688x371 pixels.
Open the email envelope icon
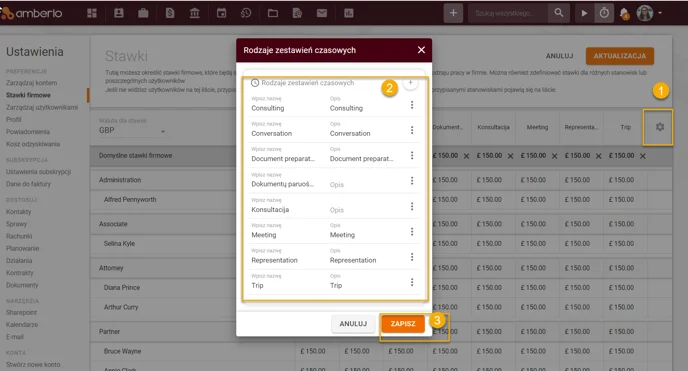tap(322, 13)
